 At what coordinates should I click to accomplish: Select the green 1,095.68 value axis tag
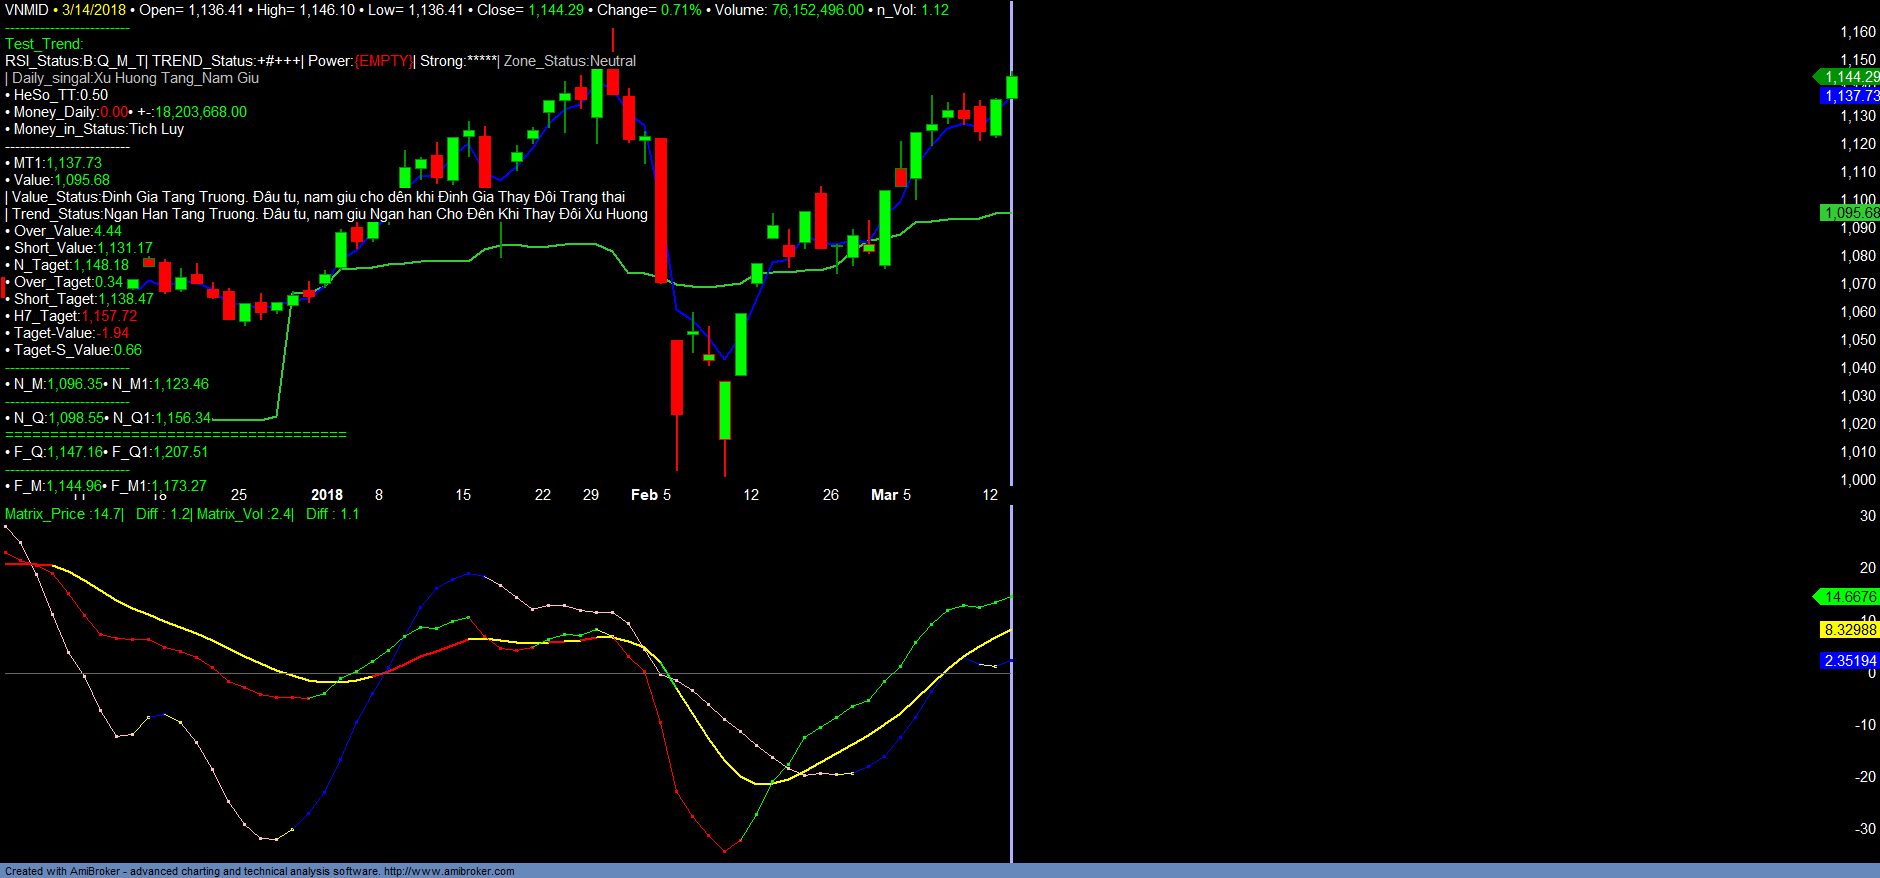1850,213
